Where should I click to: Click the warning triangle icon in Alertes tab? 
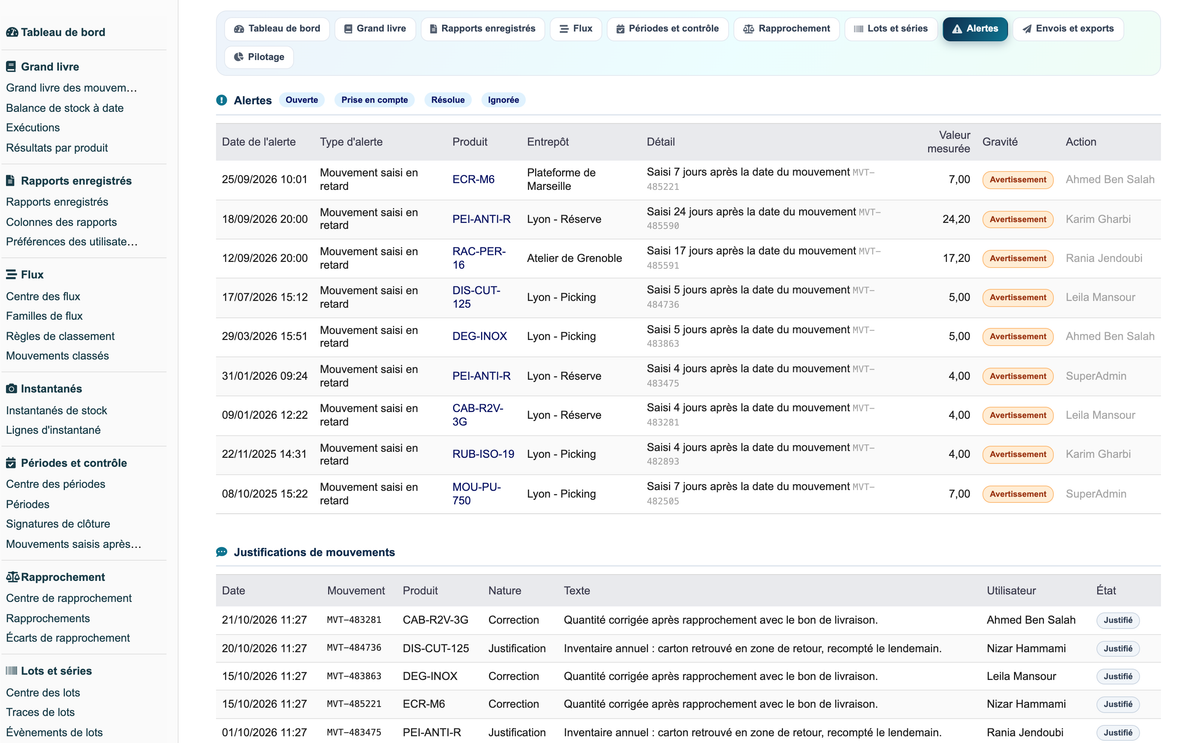click(x=957, y=29)
